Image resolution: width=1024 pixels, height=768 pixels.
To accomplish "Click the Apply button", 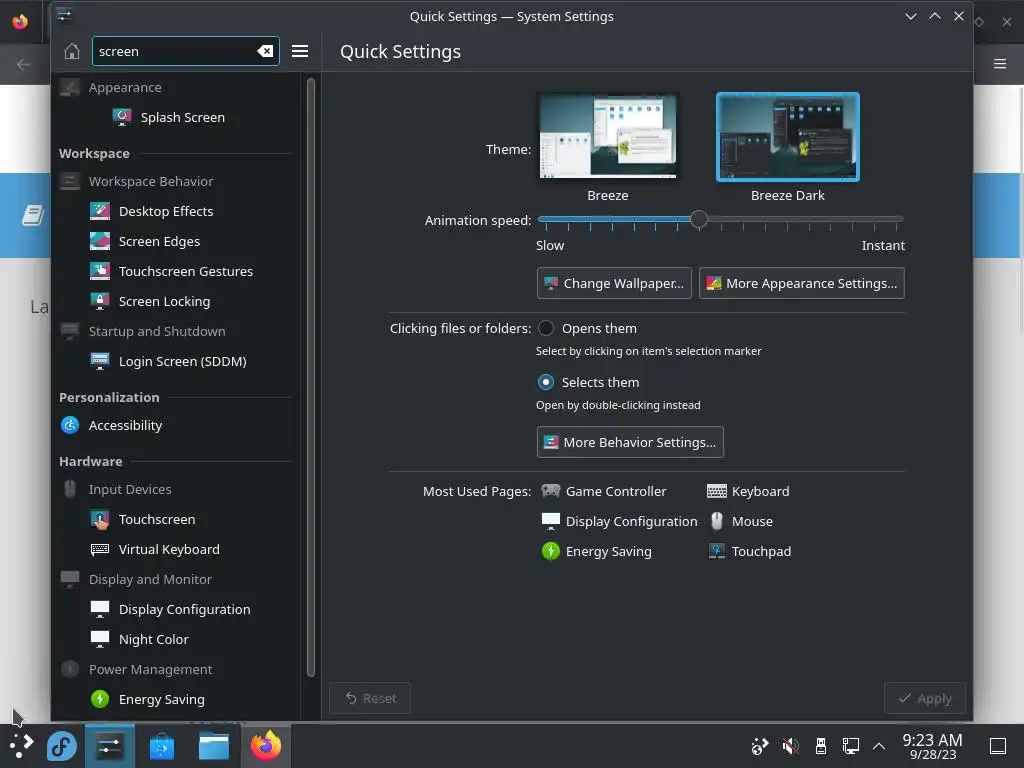I will 925,699.
